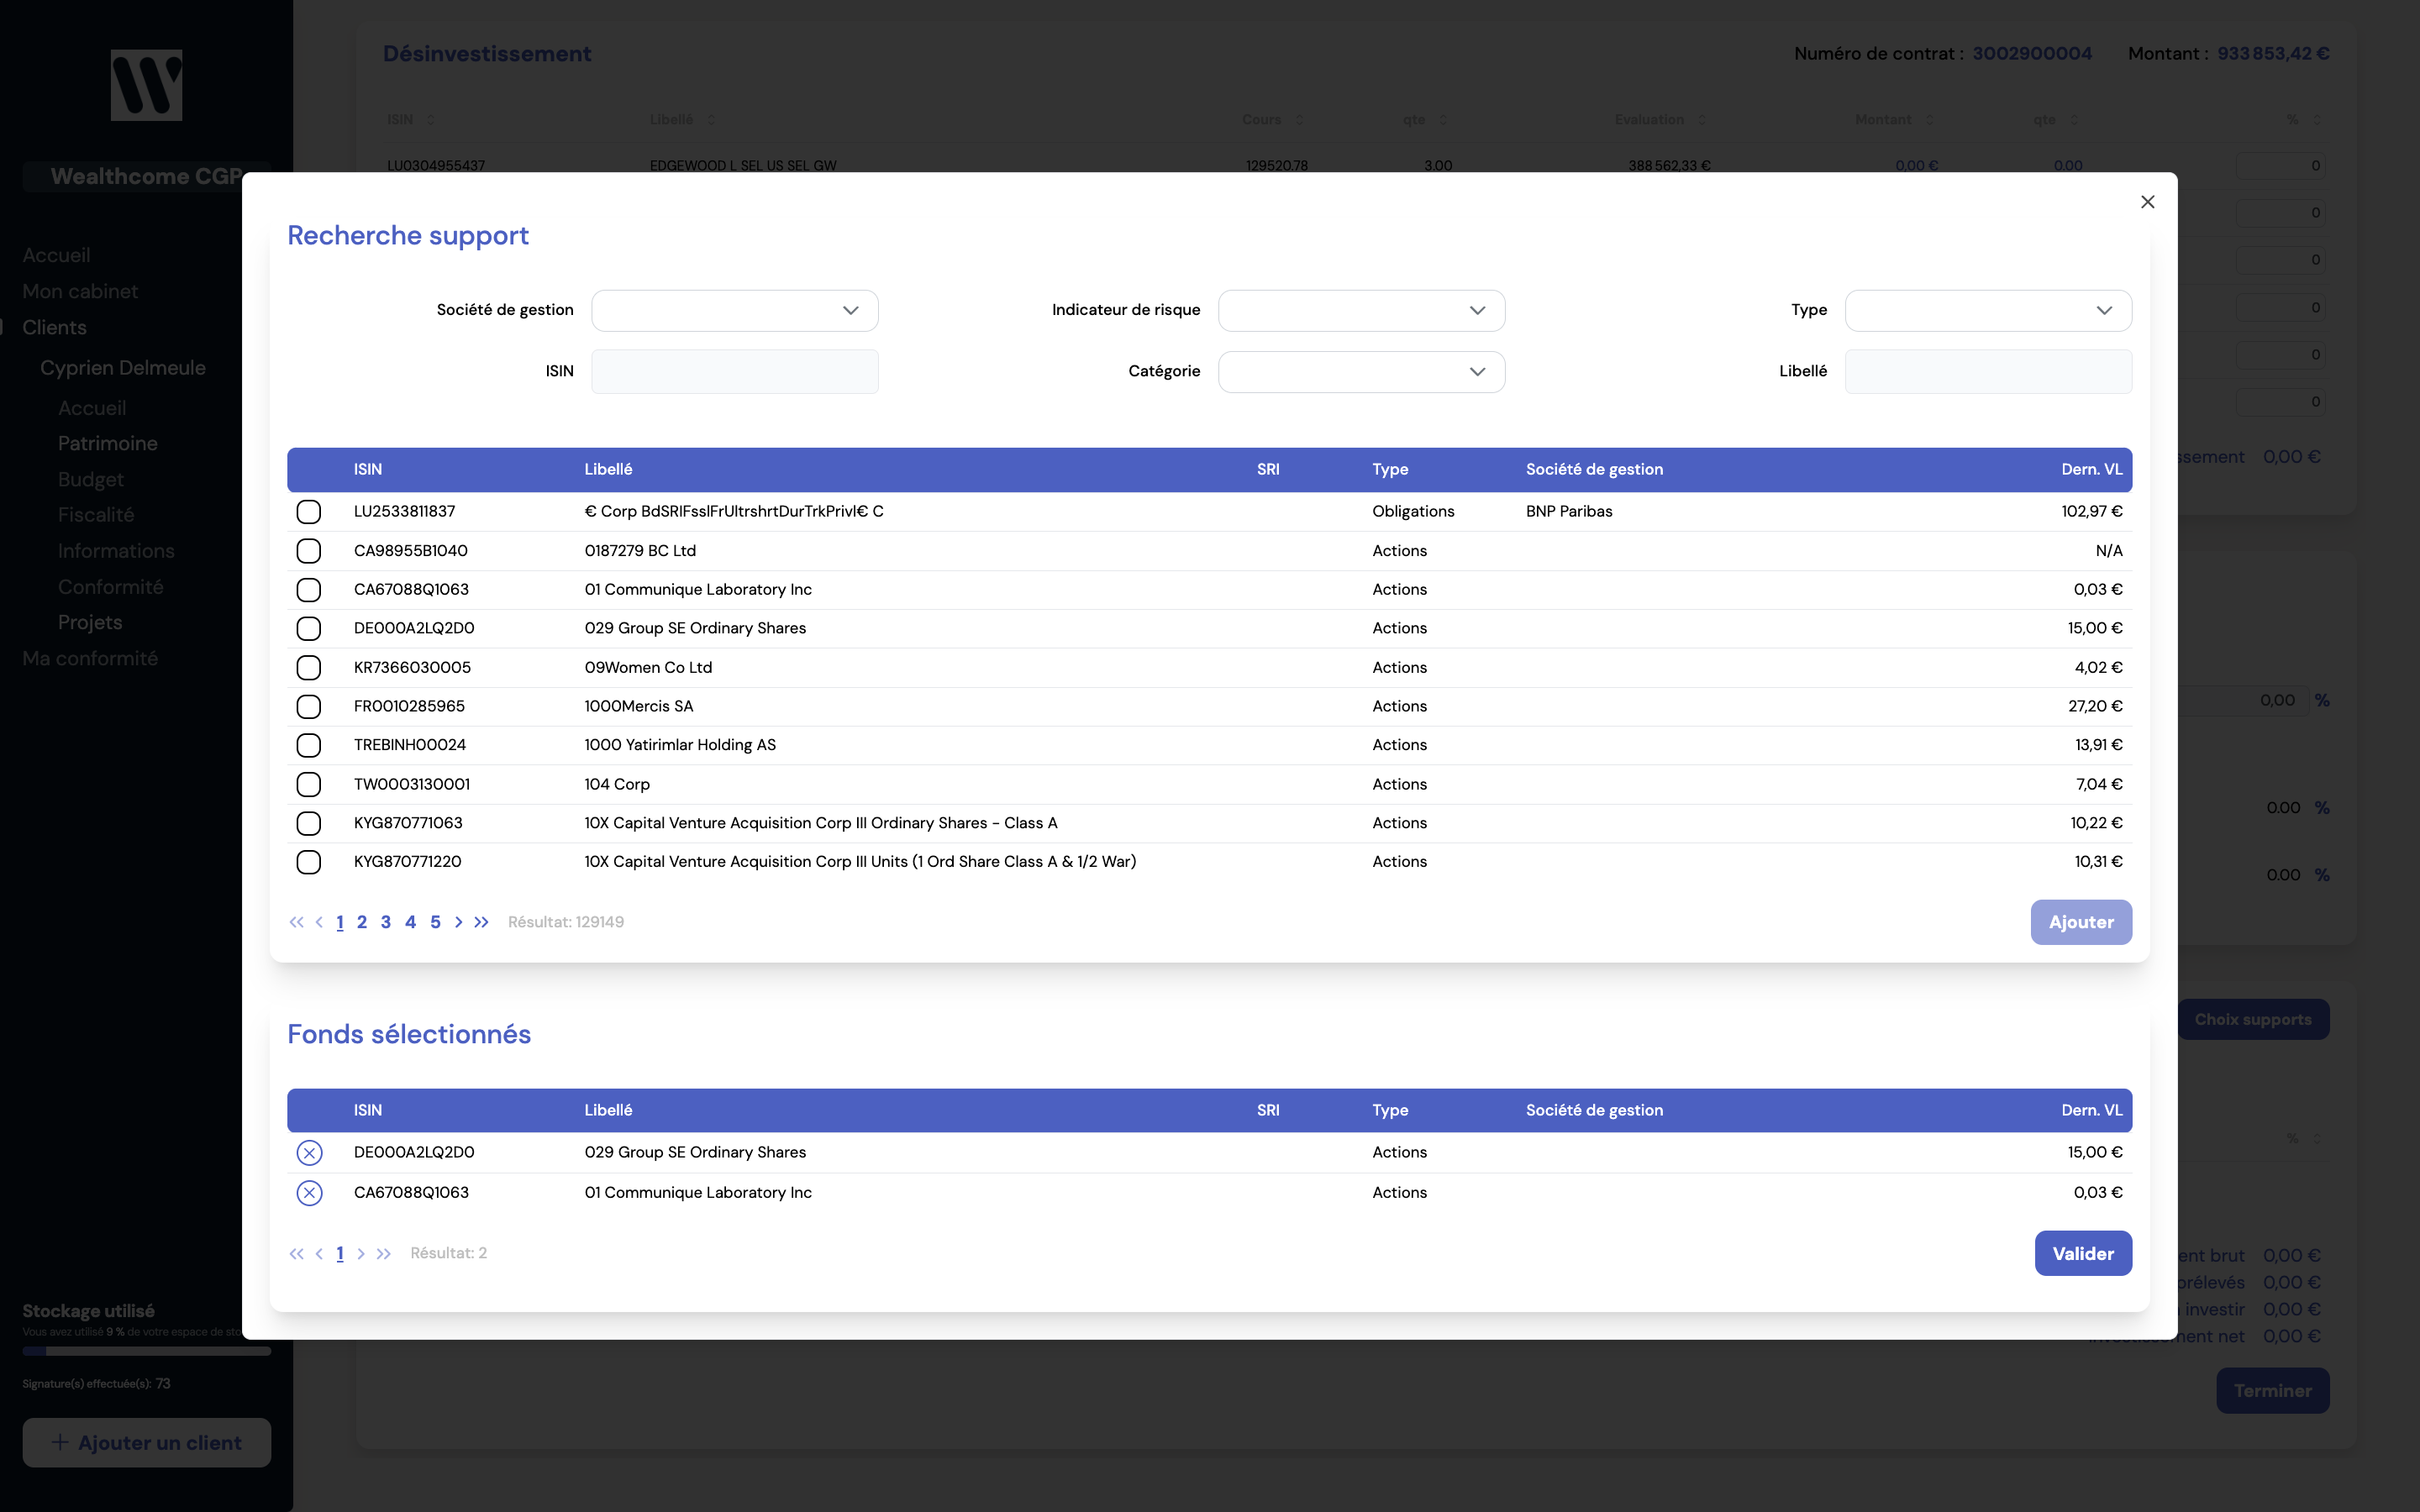Open Patrimoine in client menu
Image resolution: width=2420 pixels, height=1512 pixels.
[108, 444]
